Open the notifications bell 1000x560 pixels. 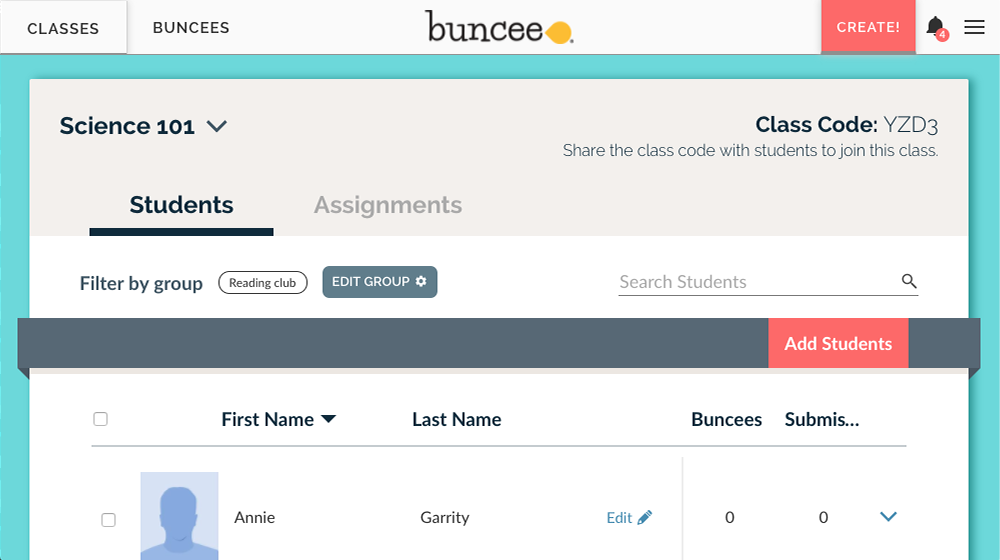(x=935, y=27)
